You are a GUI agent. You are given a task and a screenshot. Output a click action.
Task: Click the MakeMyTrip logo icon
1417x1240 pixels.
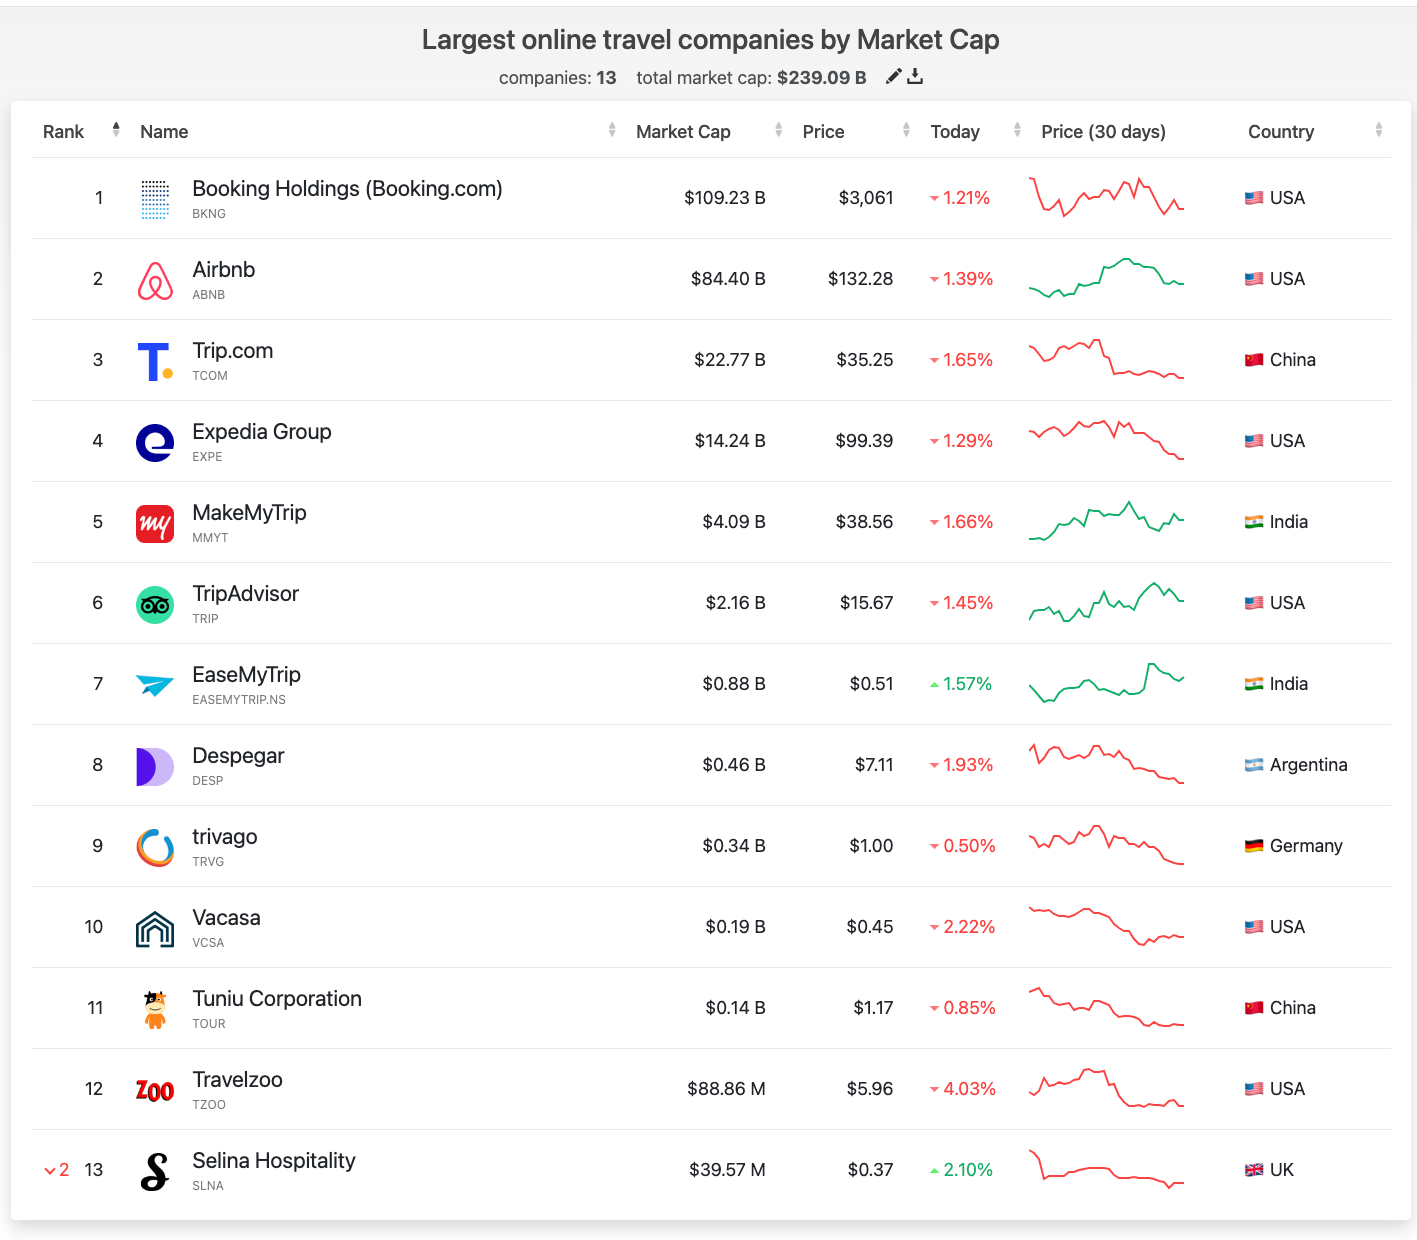[155, 524]
